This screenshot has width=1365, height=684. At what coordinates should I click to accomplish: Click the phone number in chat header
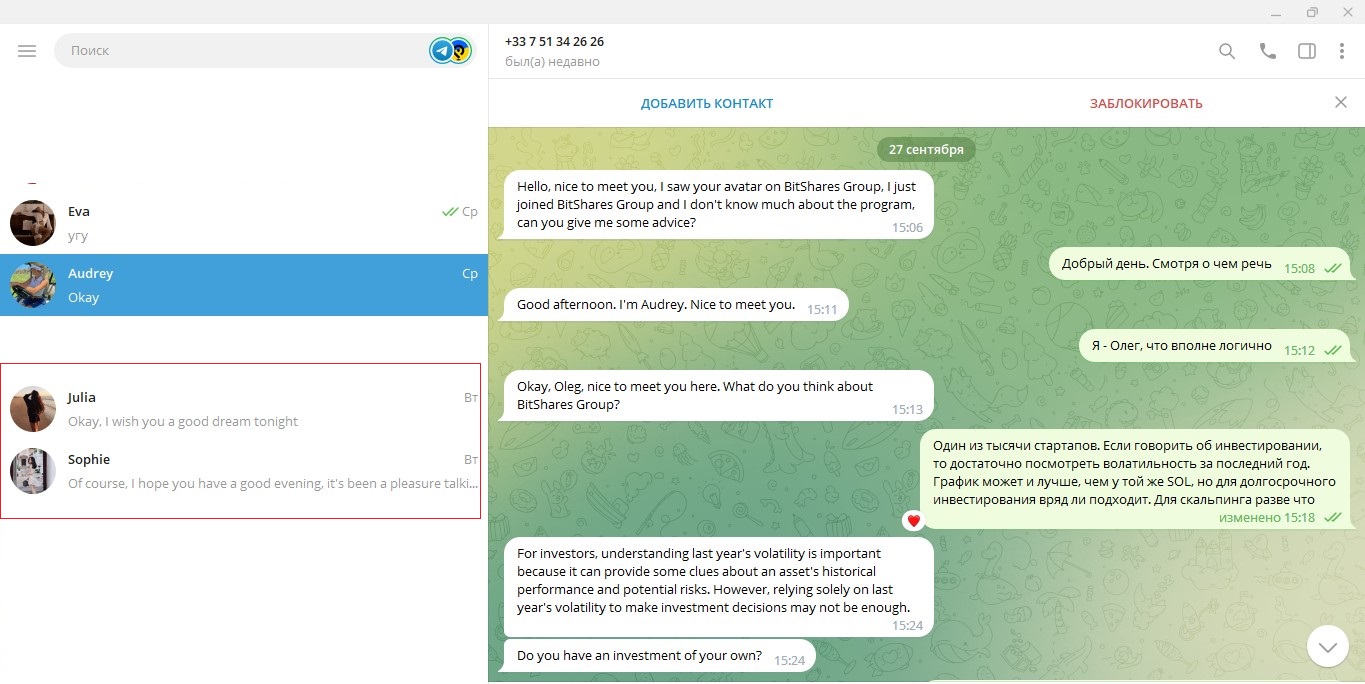coord(554,42)
